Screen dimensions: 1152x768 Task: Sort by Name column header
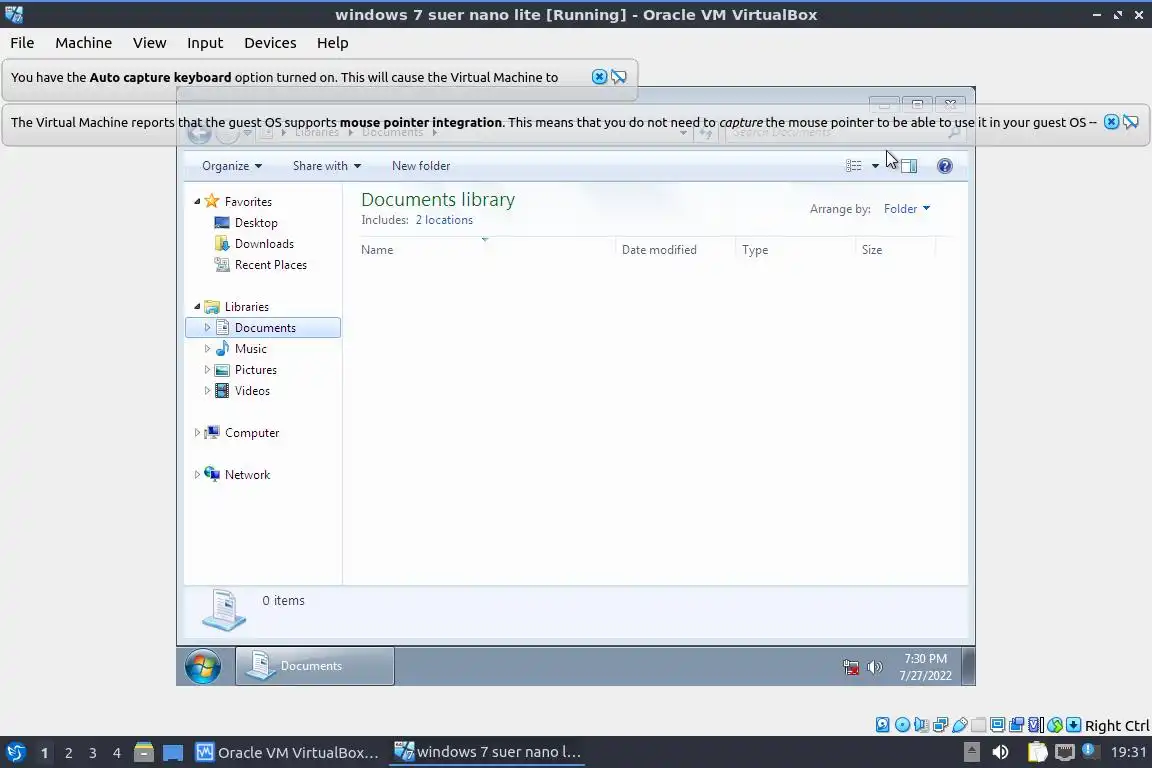(486, 250)
